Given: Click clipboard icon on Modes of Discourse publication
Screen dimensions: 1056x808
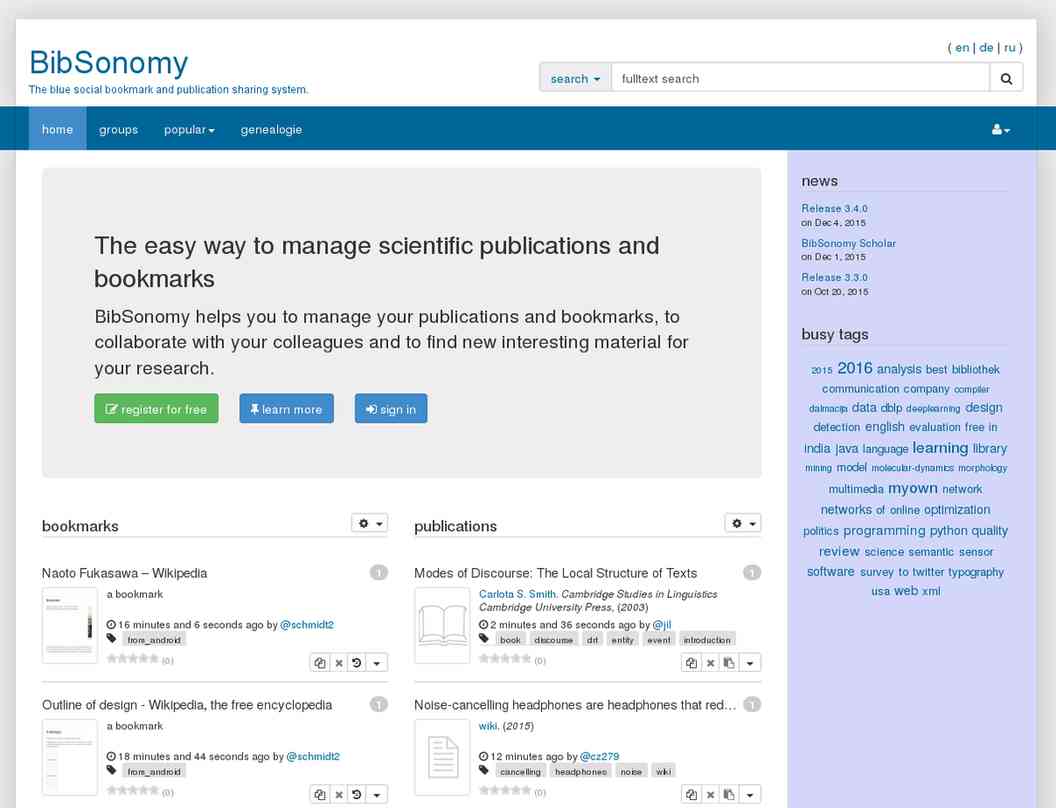Looking at the screenshot, I should (x=730, y=663).
